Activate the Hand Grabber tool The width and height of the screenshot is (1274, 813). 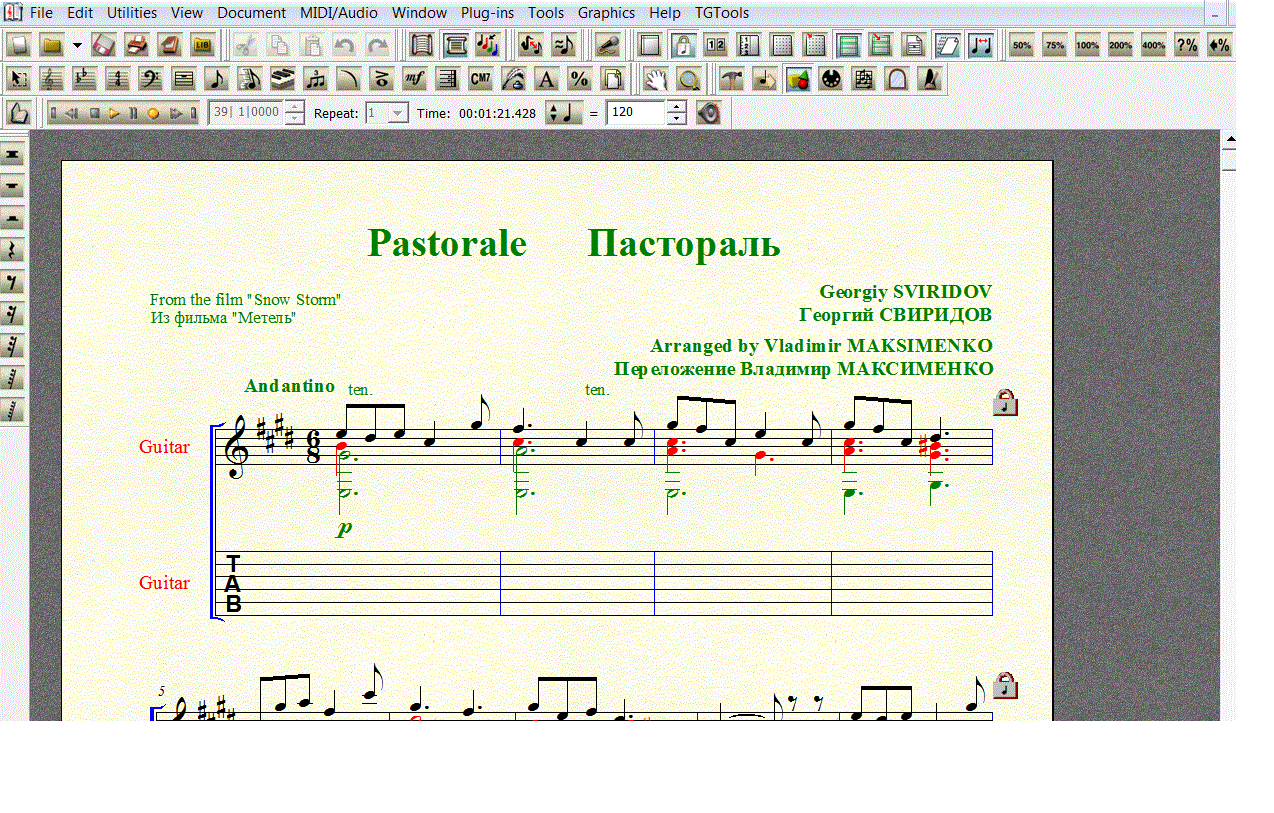(655, 79)
